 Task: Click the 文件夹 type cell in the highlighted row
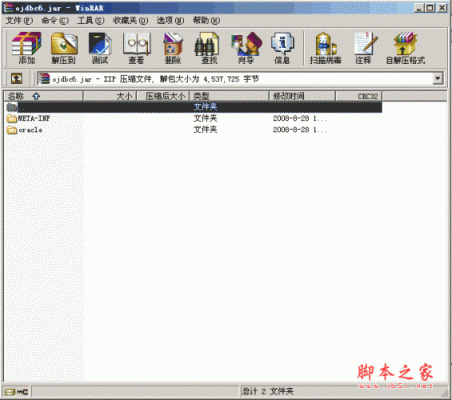tap(205, 107)
